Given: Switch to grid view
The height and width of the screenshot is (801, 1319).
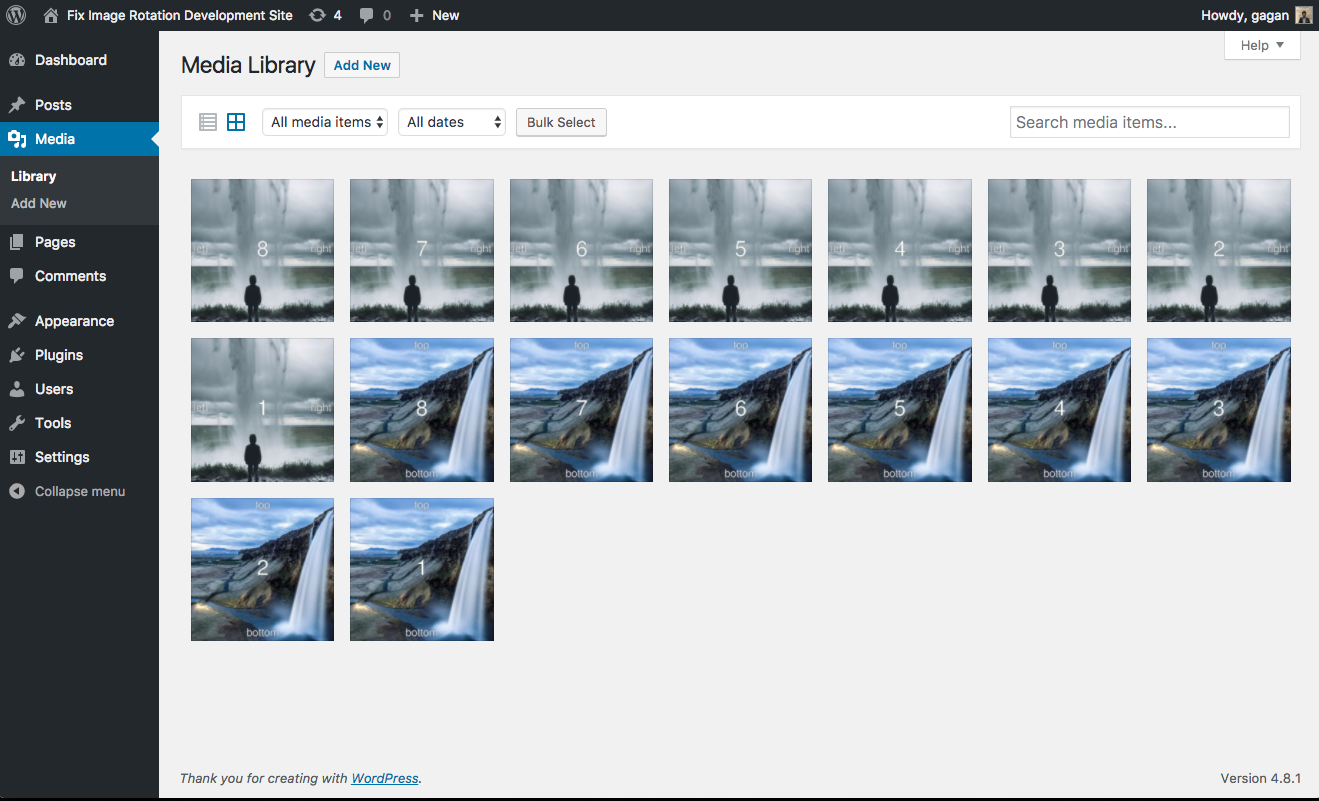Looking at the screenshot, I should click(x=236, y=122).
